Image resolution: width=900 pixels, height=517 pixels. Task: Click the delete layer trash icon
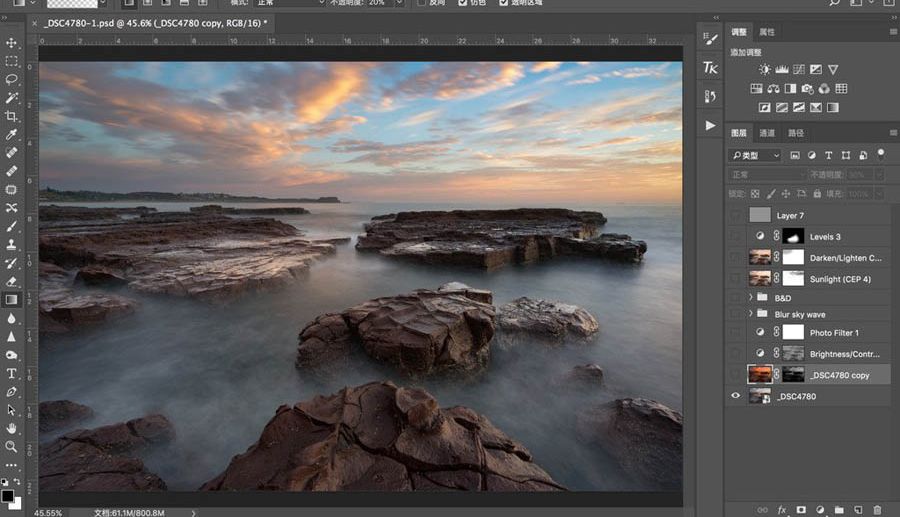pos(877,510)
